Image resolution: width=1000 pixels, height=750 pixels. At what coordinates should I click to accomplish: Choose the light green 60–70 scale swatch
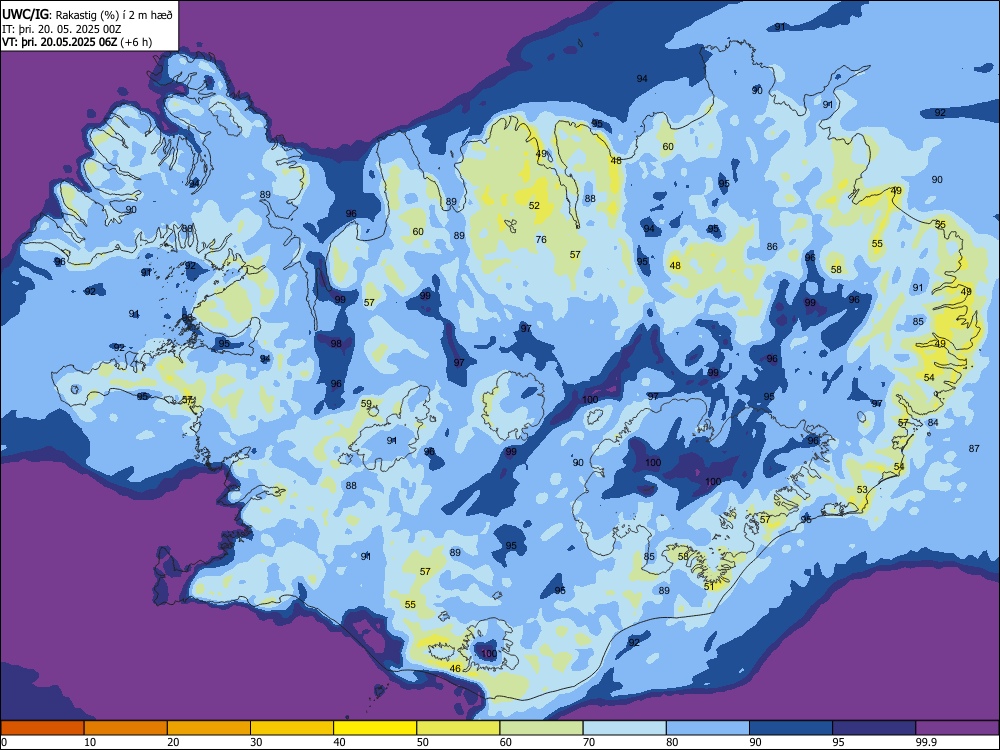(541, 728)
